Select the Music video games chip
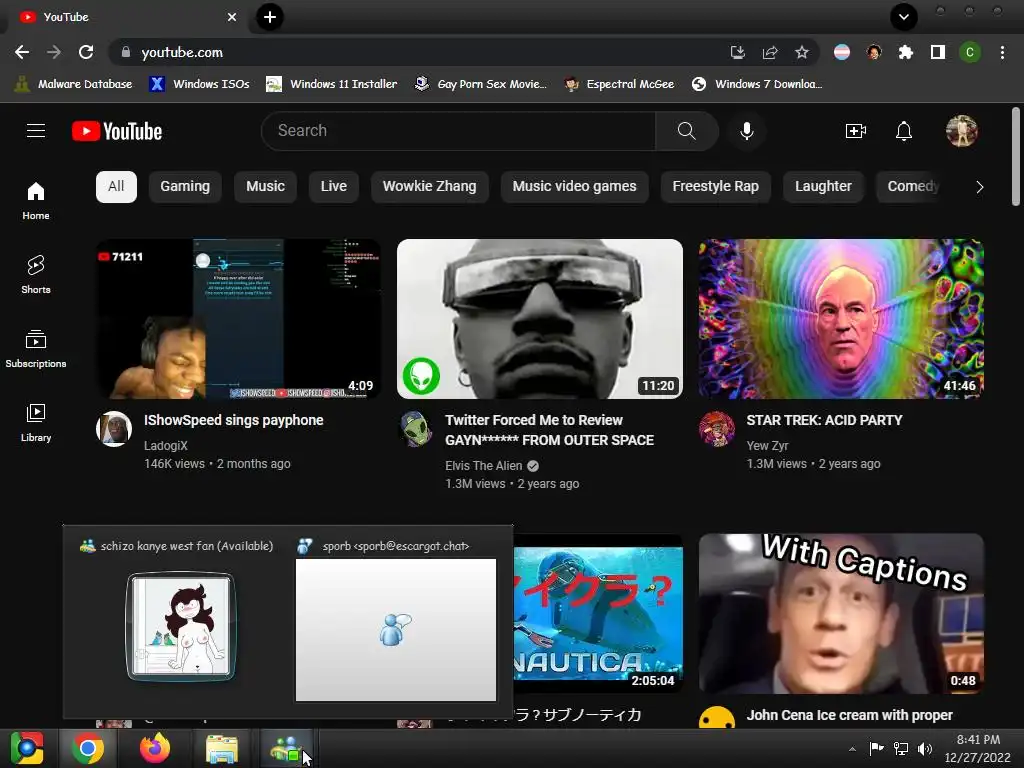 [574, 187]
